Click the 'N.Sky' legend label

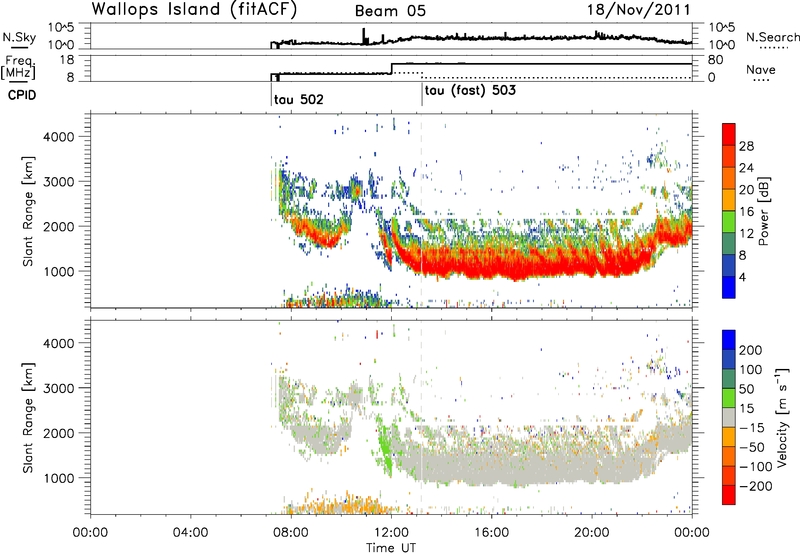[x=19, y=37]
